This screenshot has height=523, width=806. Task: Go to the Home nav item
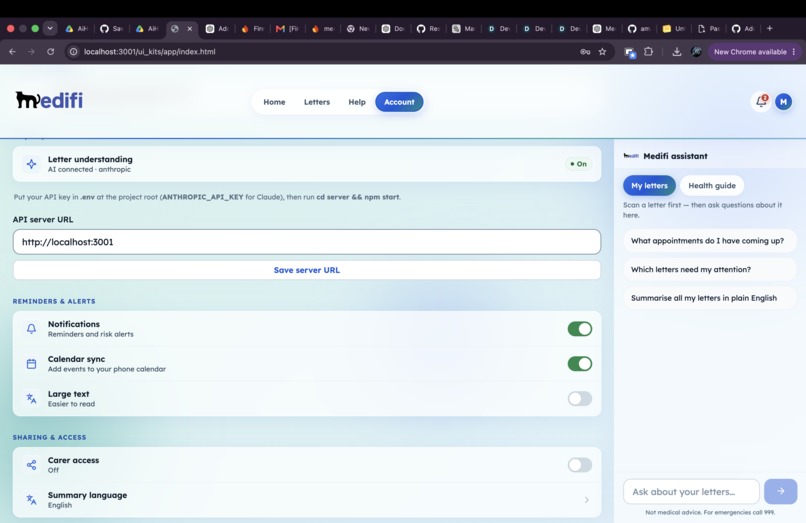pos(274,102)
